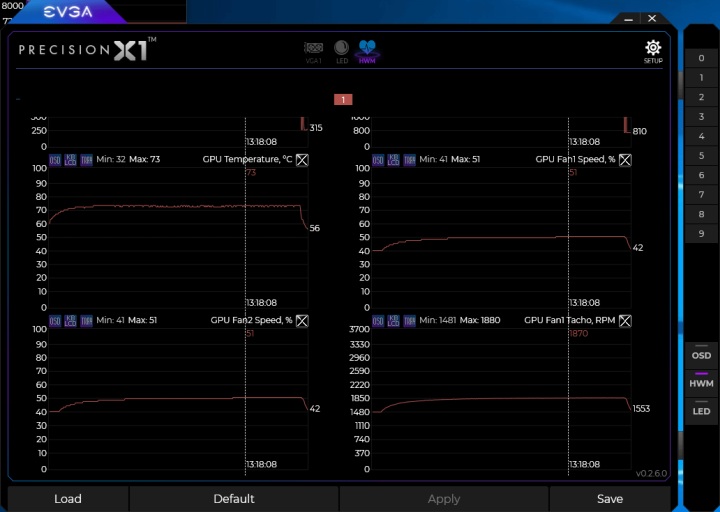720x512 pixels.
Task: Toggle OSD icon for GPU Temperature graph
Action: [55, 160]
